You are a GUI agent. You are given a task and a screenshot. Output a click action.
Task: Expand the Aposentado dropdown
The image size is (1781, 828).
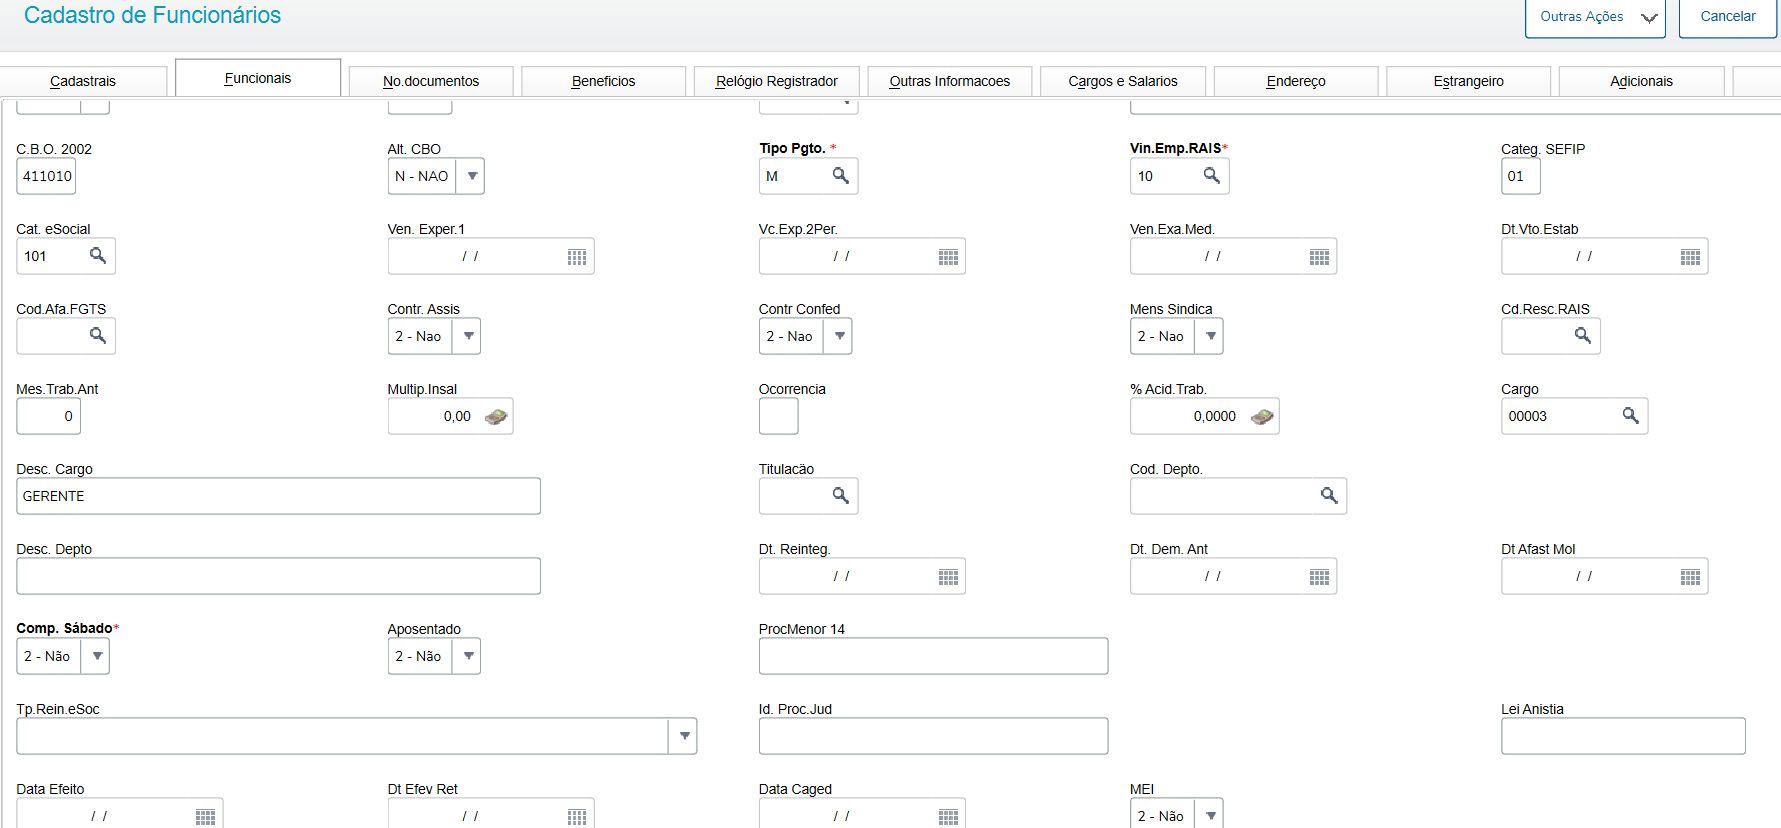[x=468, y=656]
